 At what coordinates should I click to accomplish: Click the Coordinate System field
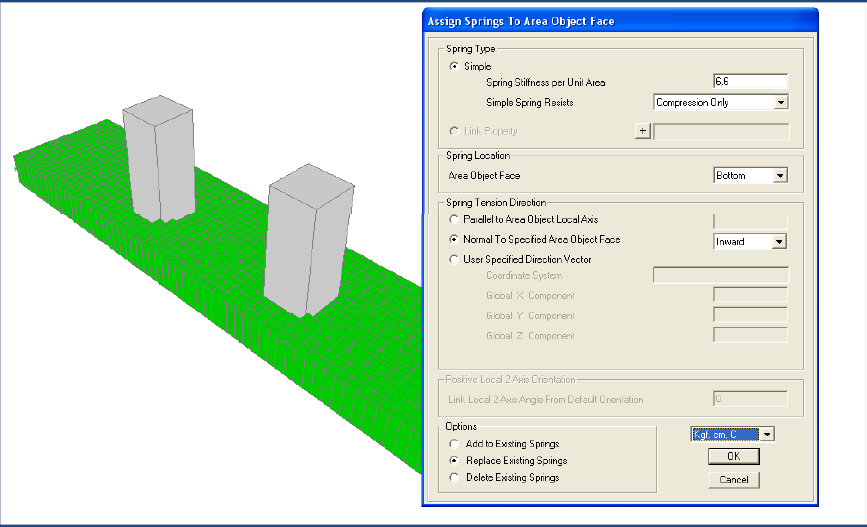click(720, 275)
